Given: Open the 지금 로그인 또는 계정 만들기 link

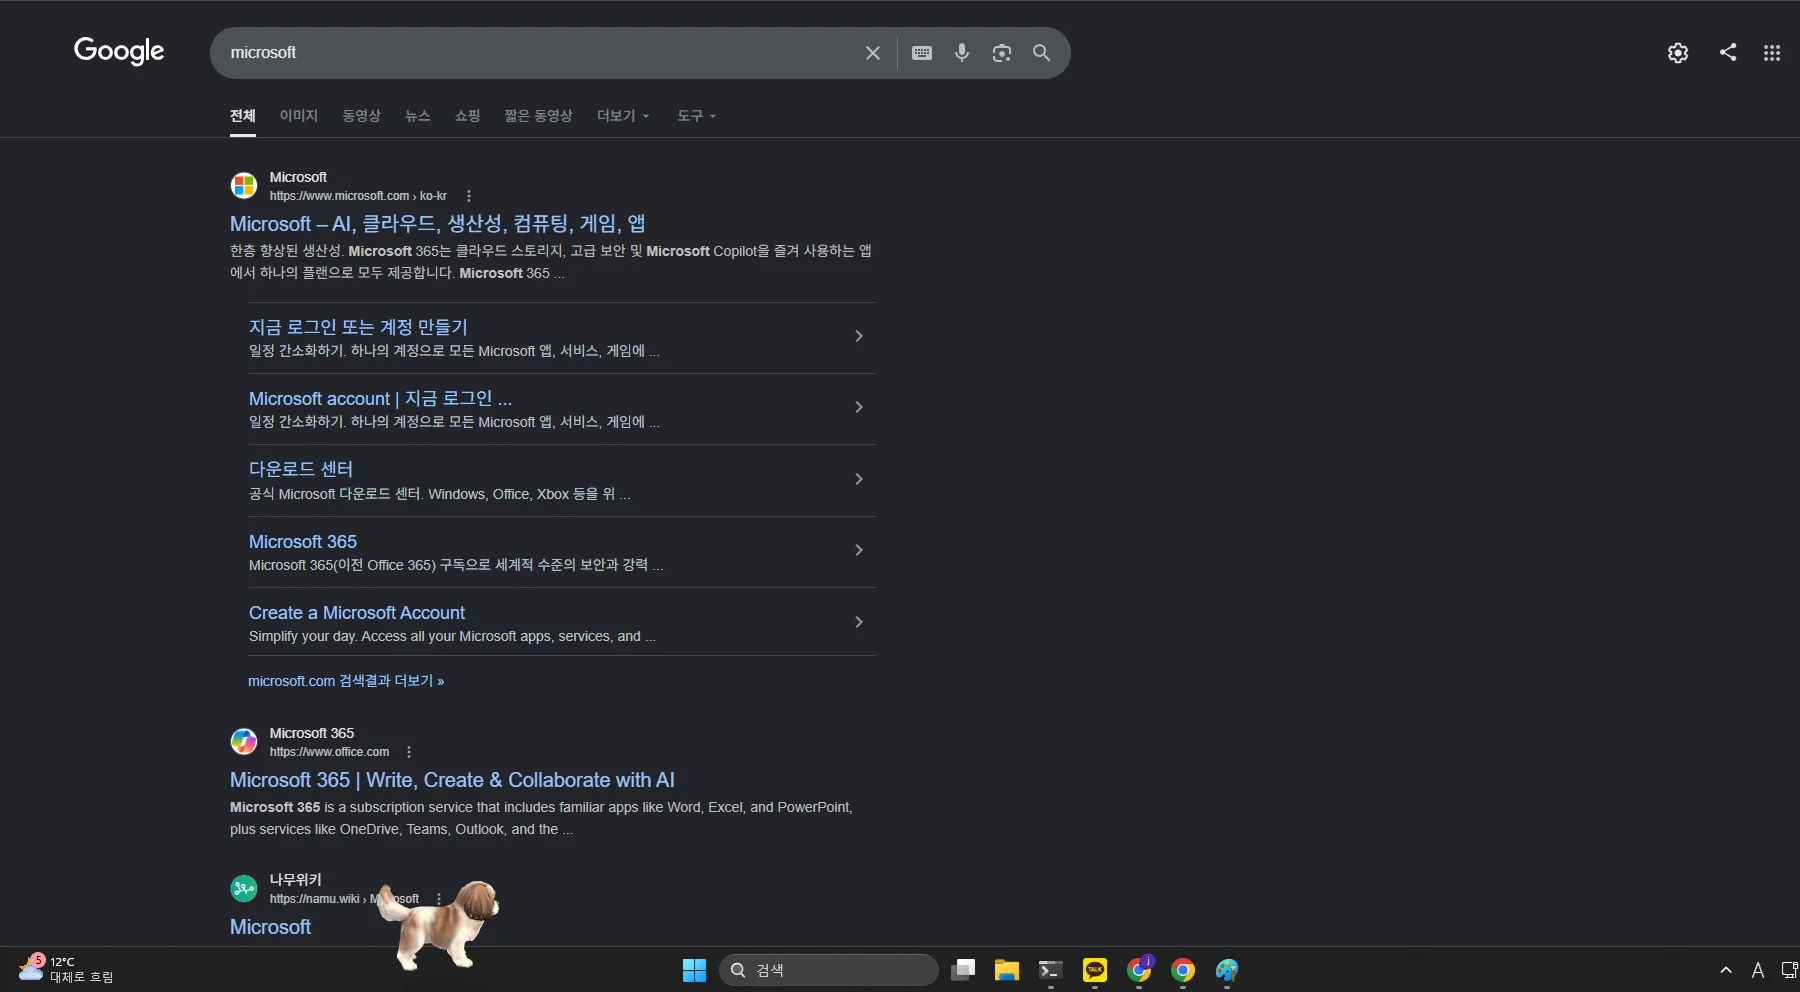Looking at the screenshot, I should click(358, 327).
